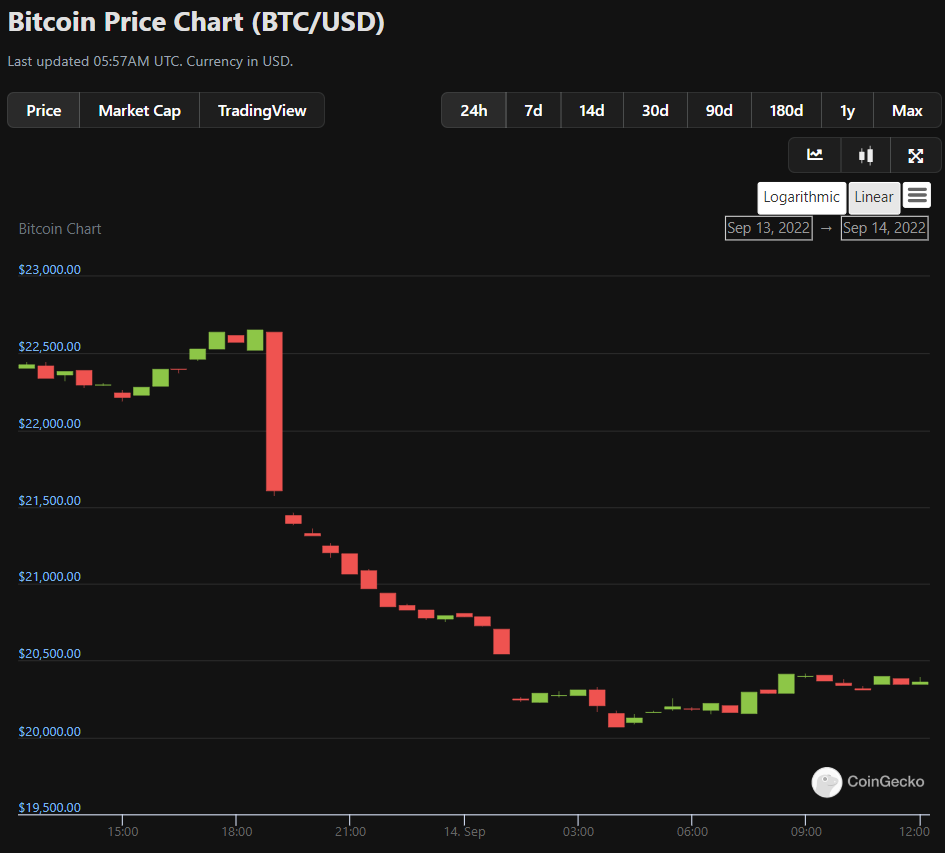Click the 09:00 time axis label
945x853 pixels.
(806, 832)
